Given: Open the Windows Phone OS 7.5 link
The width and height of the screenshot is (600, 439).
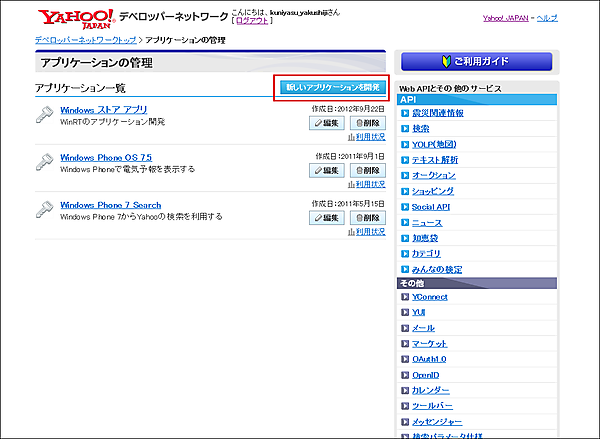Looking at the screenshot, I should coord(106,157).
